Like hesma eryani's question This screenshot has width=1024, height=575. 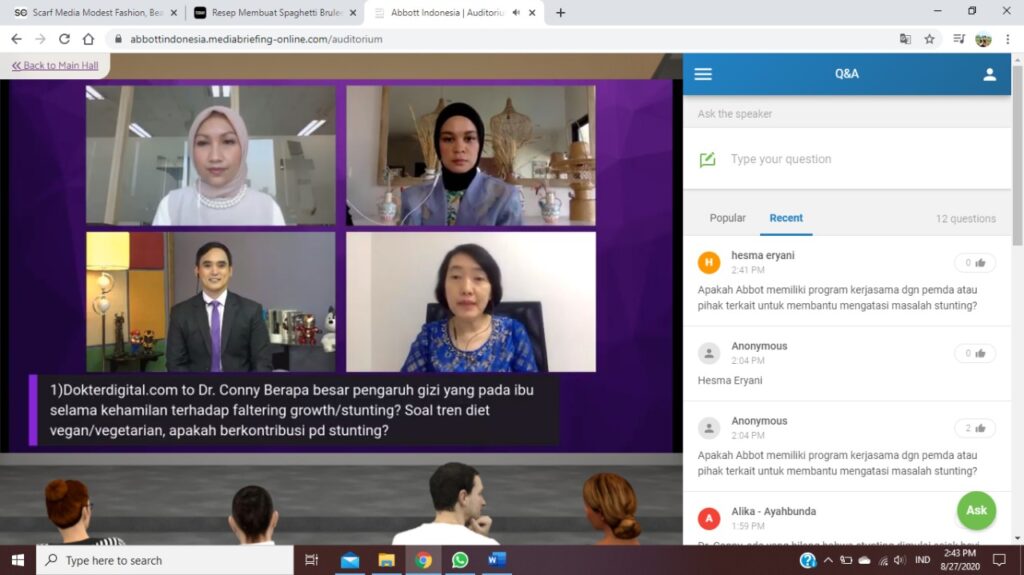click(x=974, y=263)
